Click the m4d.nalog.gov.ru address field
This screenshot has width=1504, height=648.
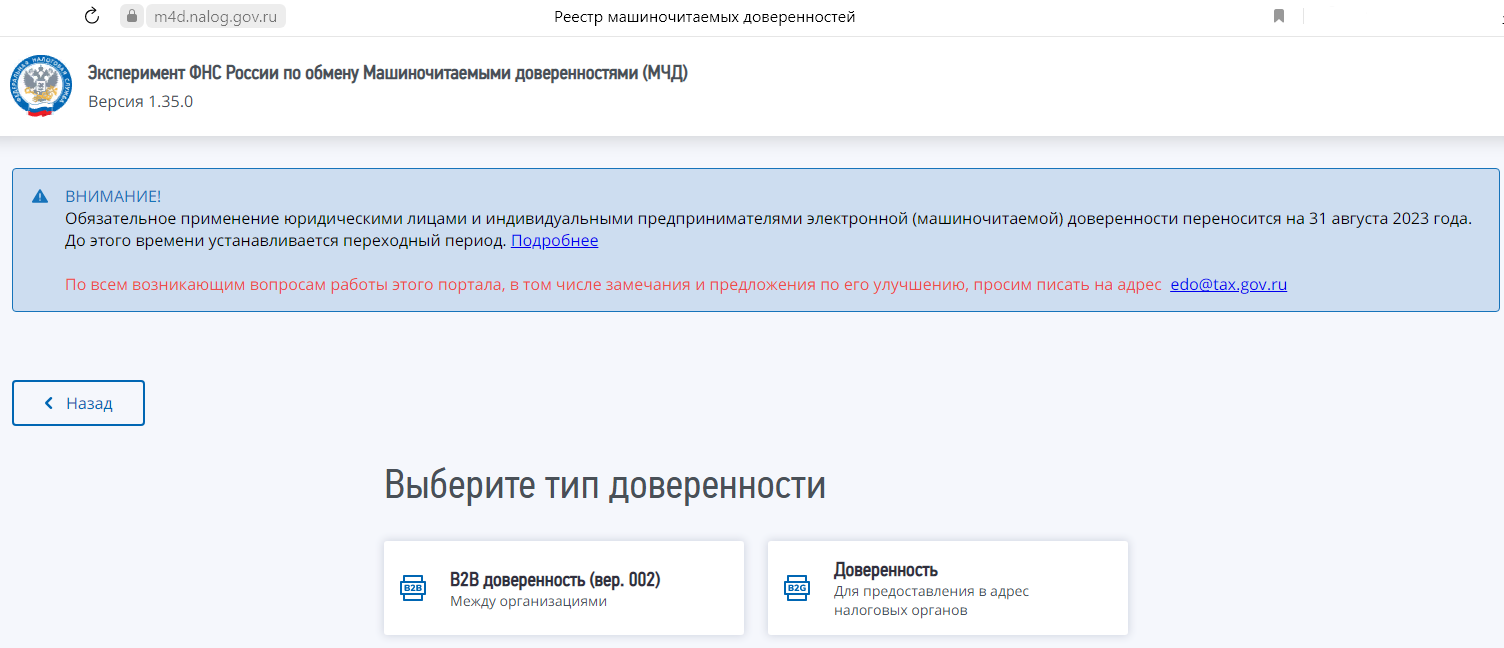tap(214, 16)
